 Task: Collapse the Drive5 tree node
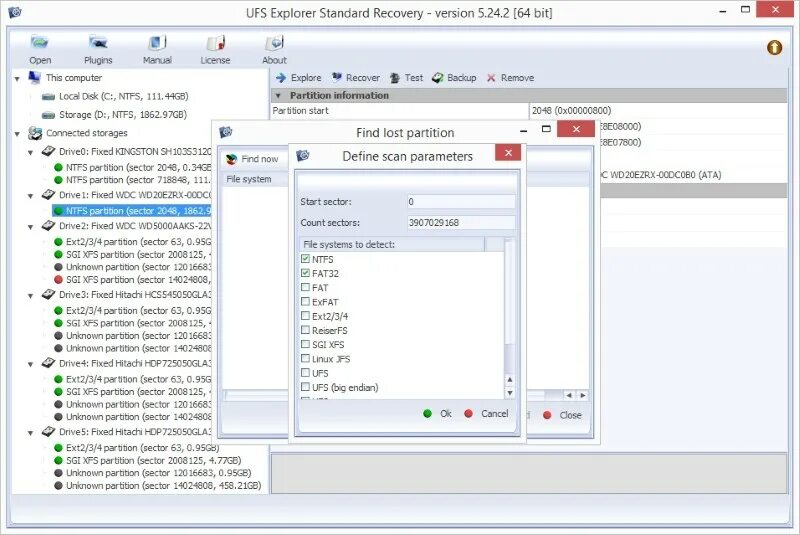point(31,432)
